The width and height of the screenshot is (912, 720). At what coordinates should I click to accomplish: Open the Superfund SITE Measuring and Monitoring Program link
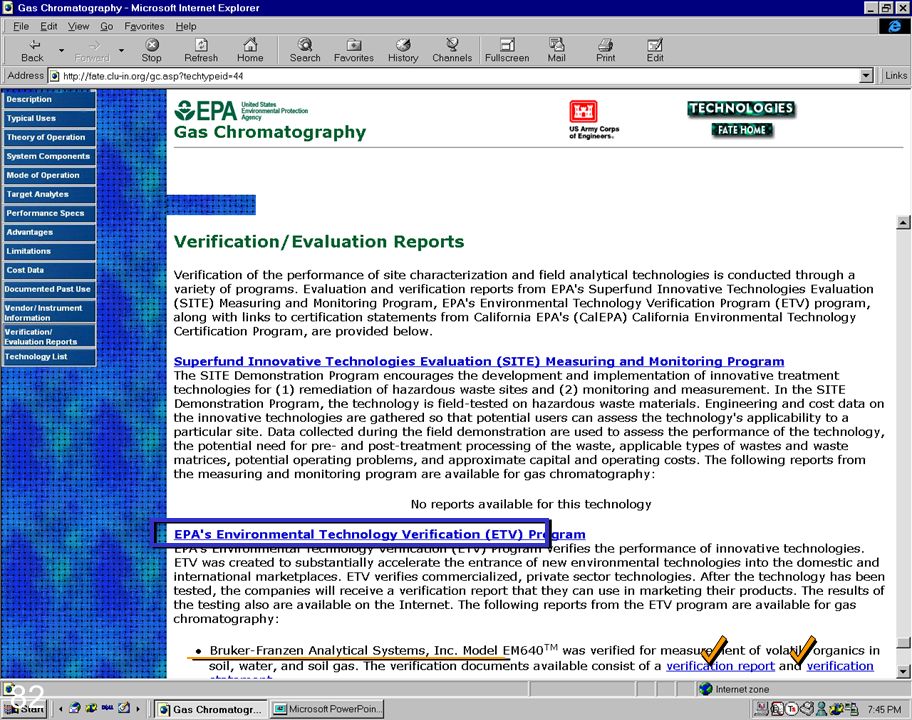(479, 361)
